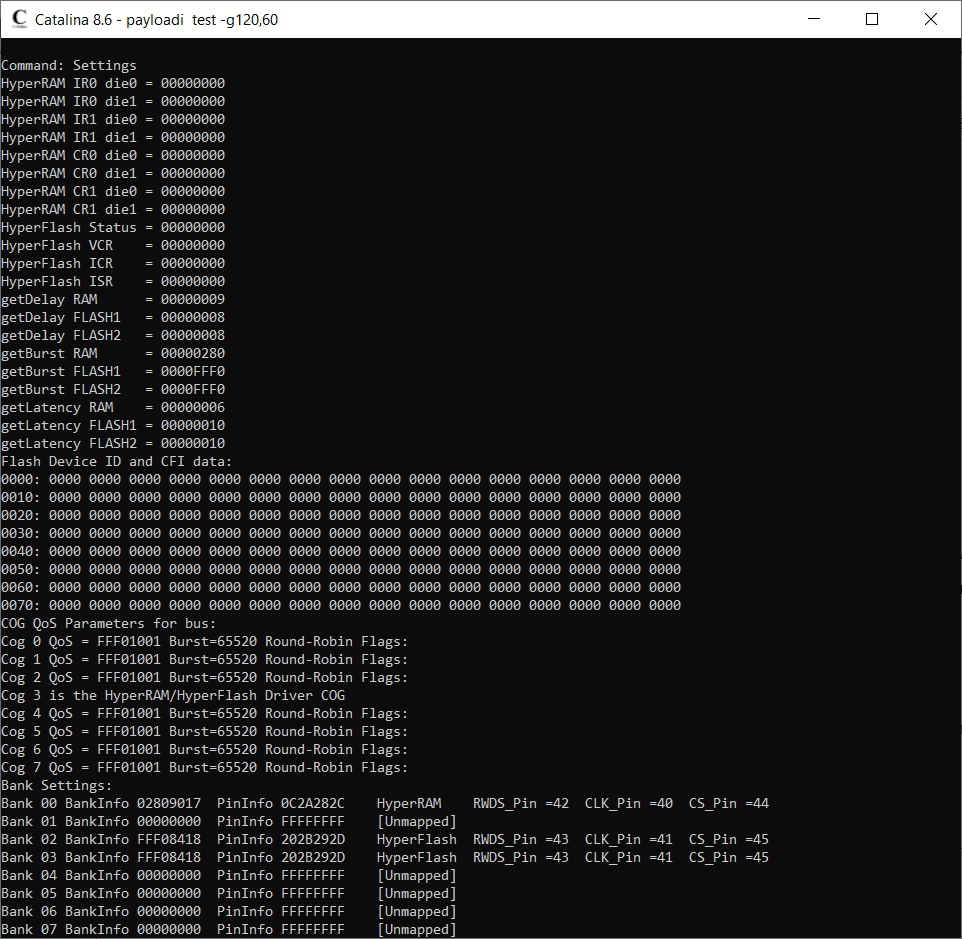Viewport: 962px width, 939px height.
Task: Click 'CLK_Pin =40' on Bank 00
Action: click(x=629, y=803)
